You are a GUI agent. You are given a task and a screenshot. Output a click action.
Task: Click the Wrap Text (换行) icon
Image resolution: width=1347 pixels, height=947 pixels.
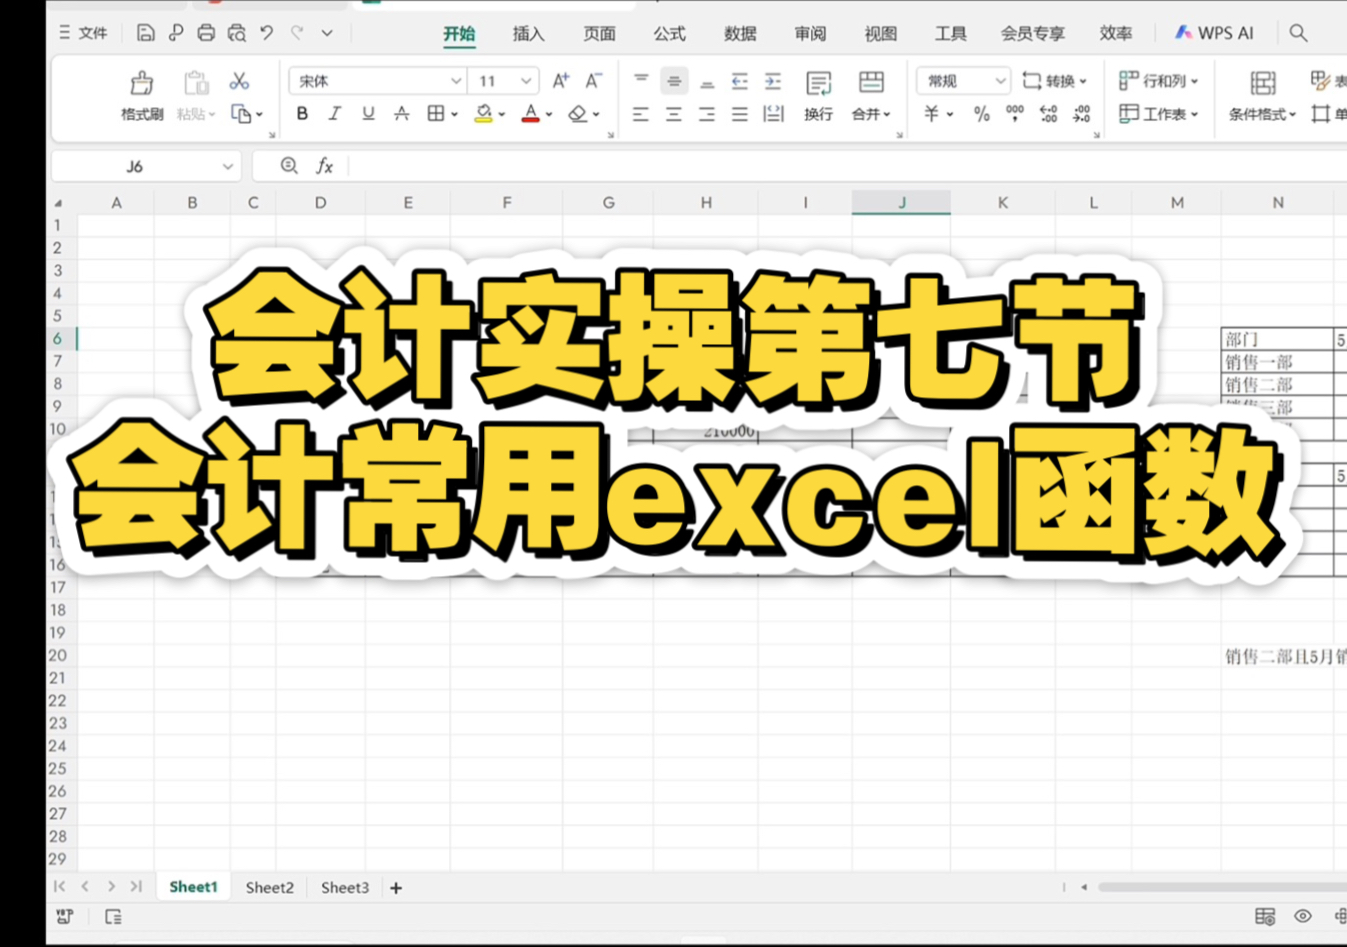point(818,83)
